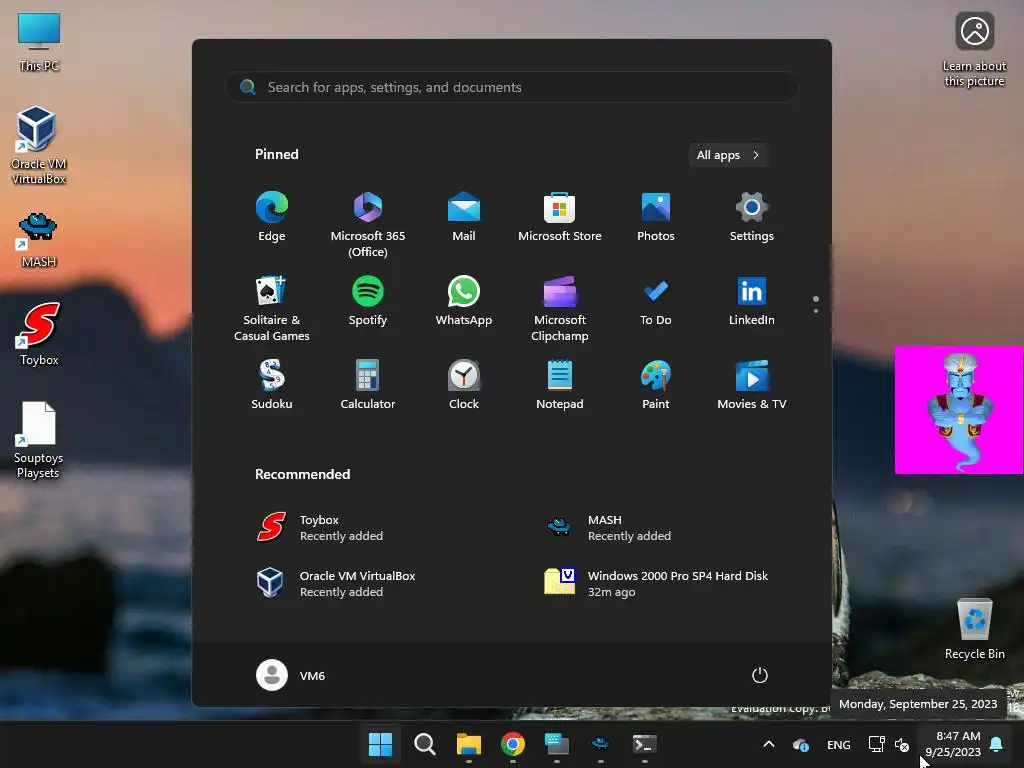Open taskbar Search
Viewport: 1024px width, 768px height.
point(424,744)
